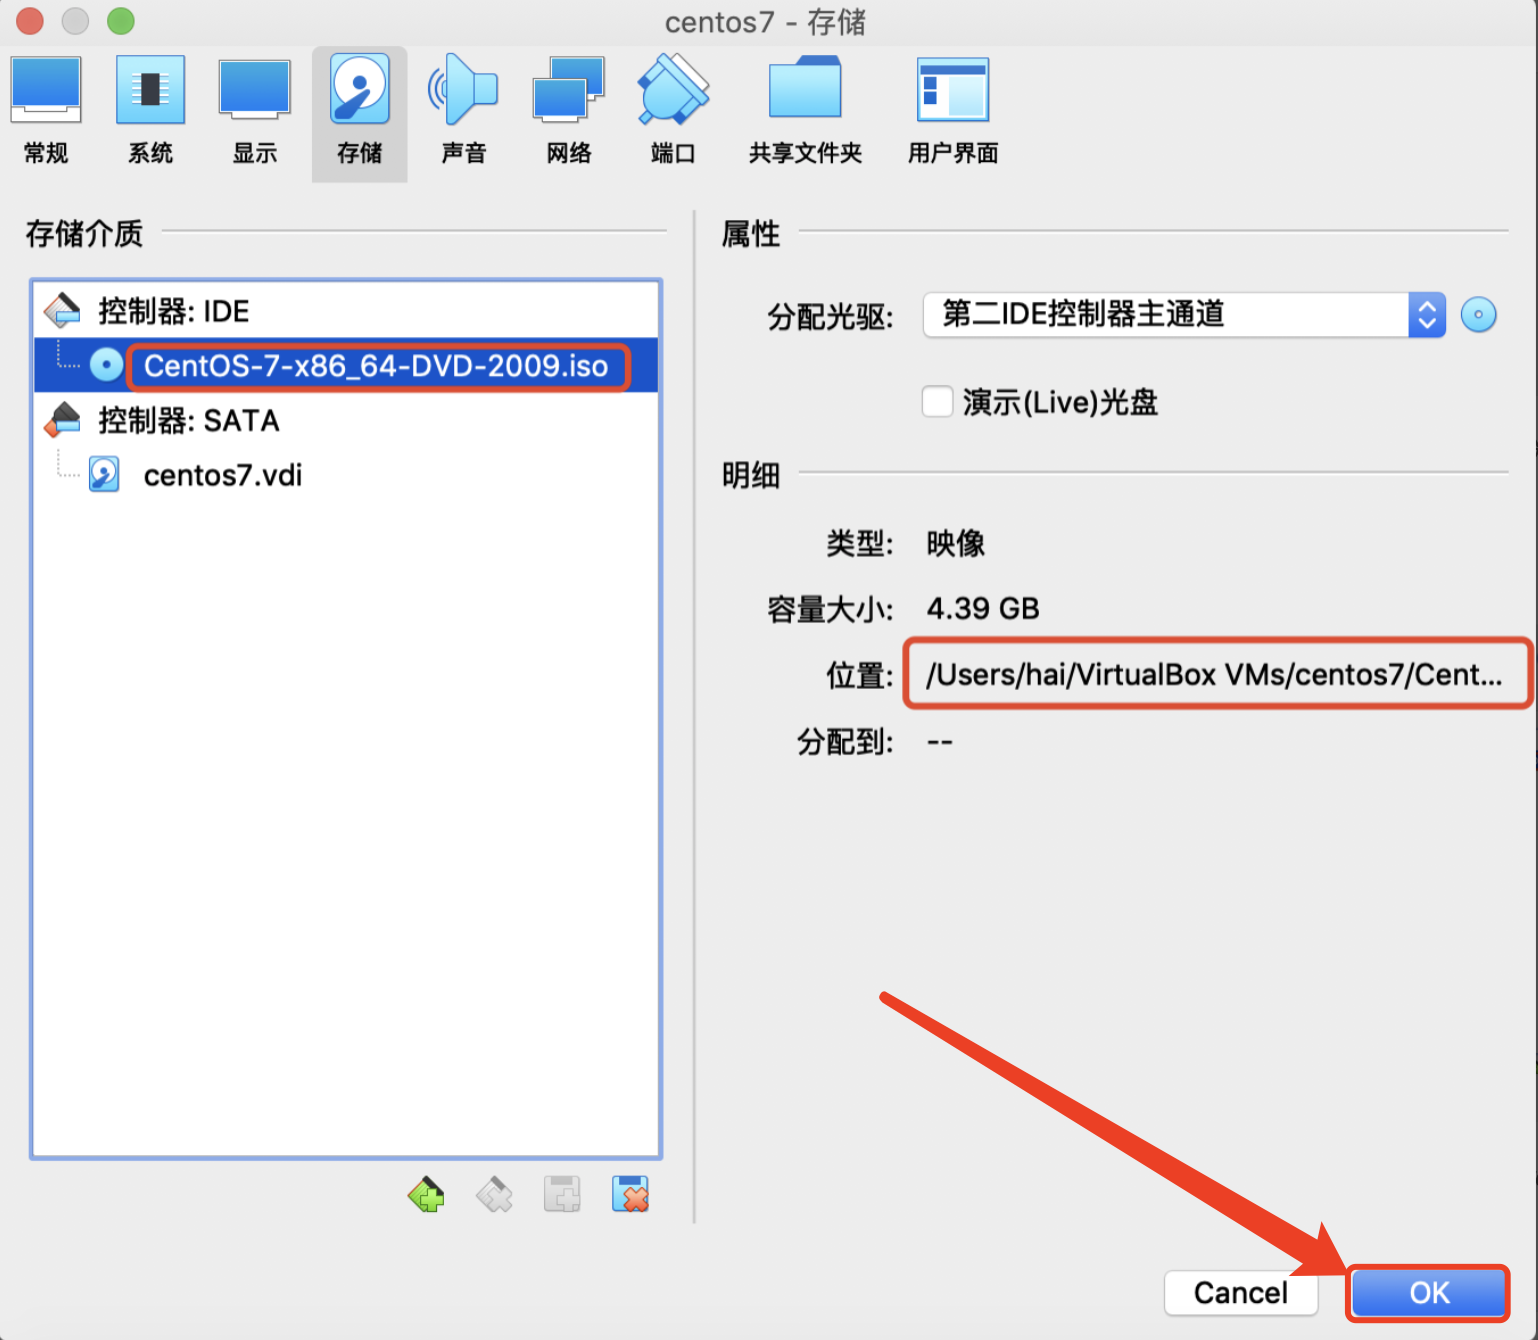The image size is (1538, 1340).
Task: Select CentOS-7-x86_64-DVD-2009.iso in the tree
Action: pos(346,365)
